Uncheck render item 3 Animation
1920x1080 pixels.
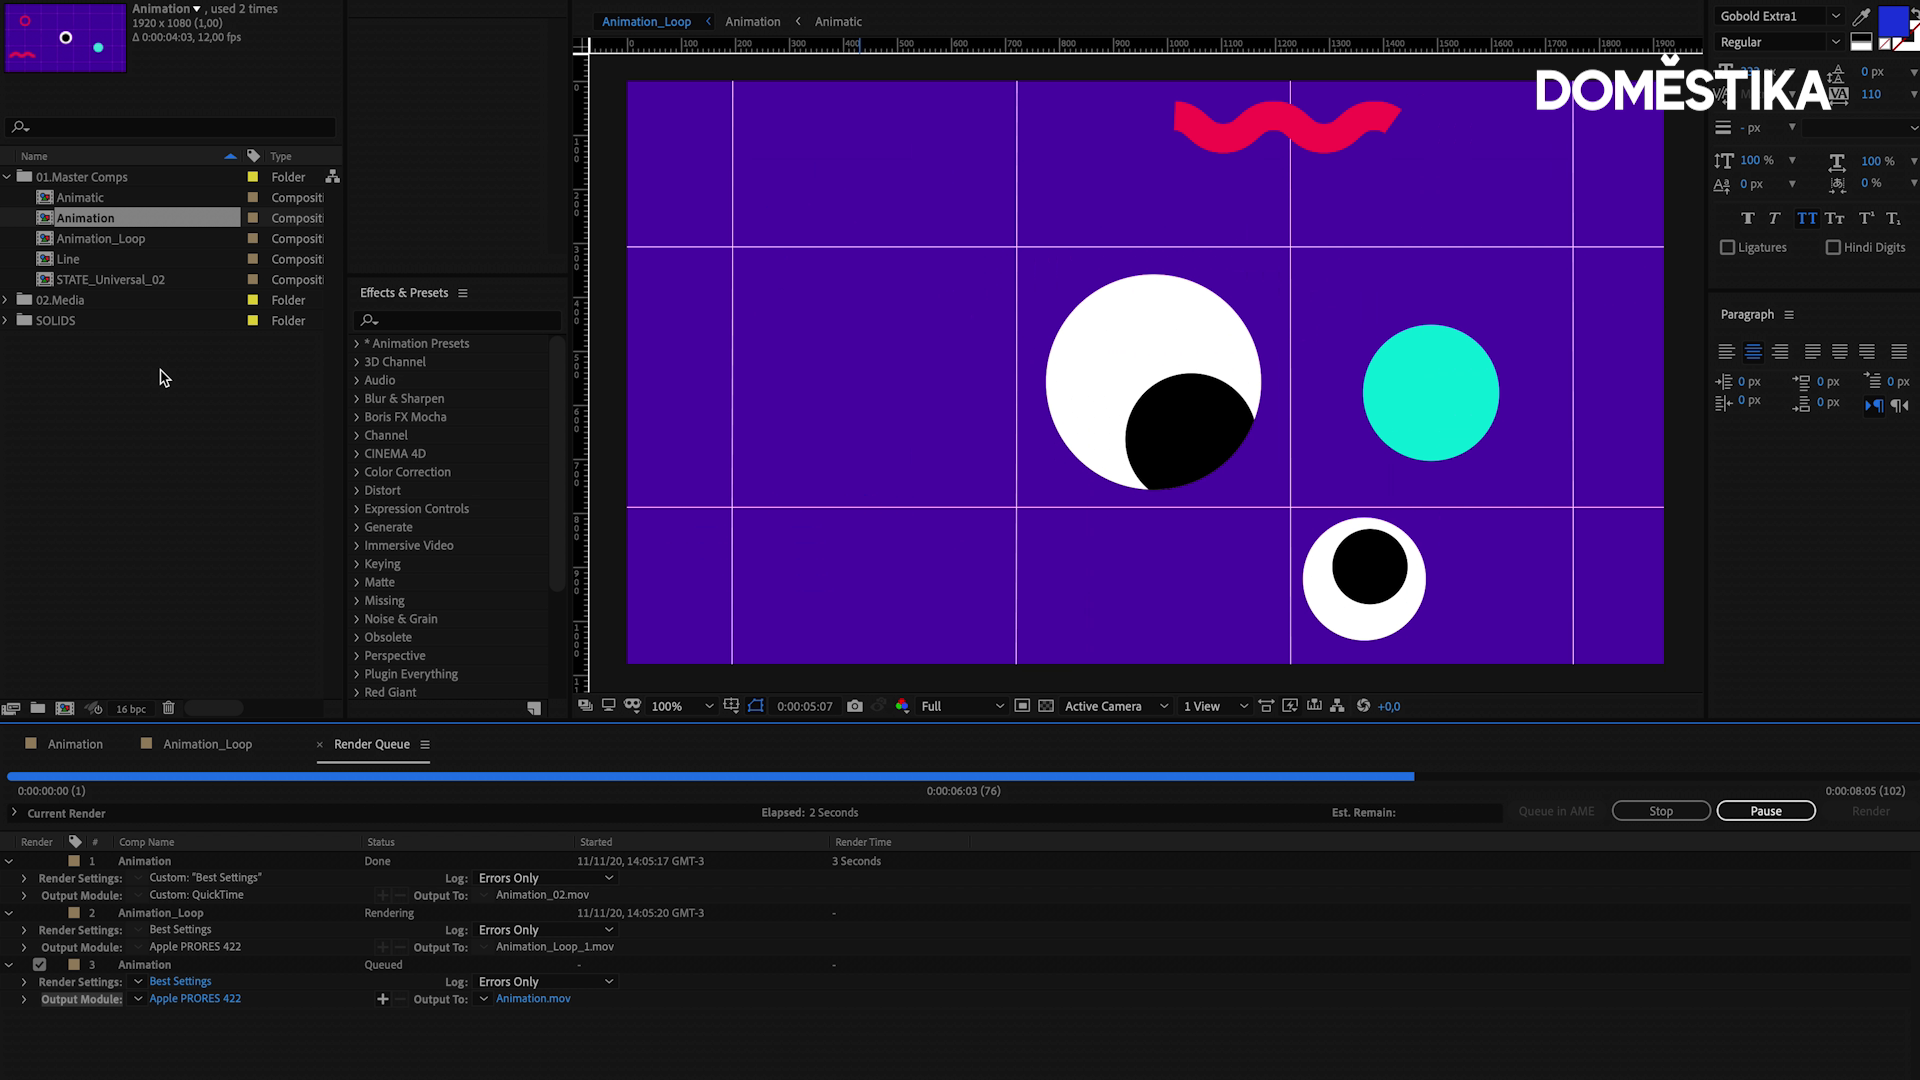point(39,965)
